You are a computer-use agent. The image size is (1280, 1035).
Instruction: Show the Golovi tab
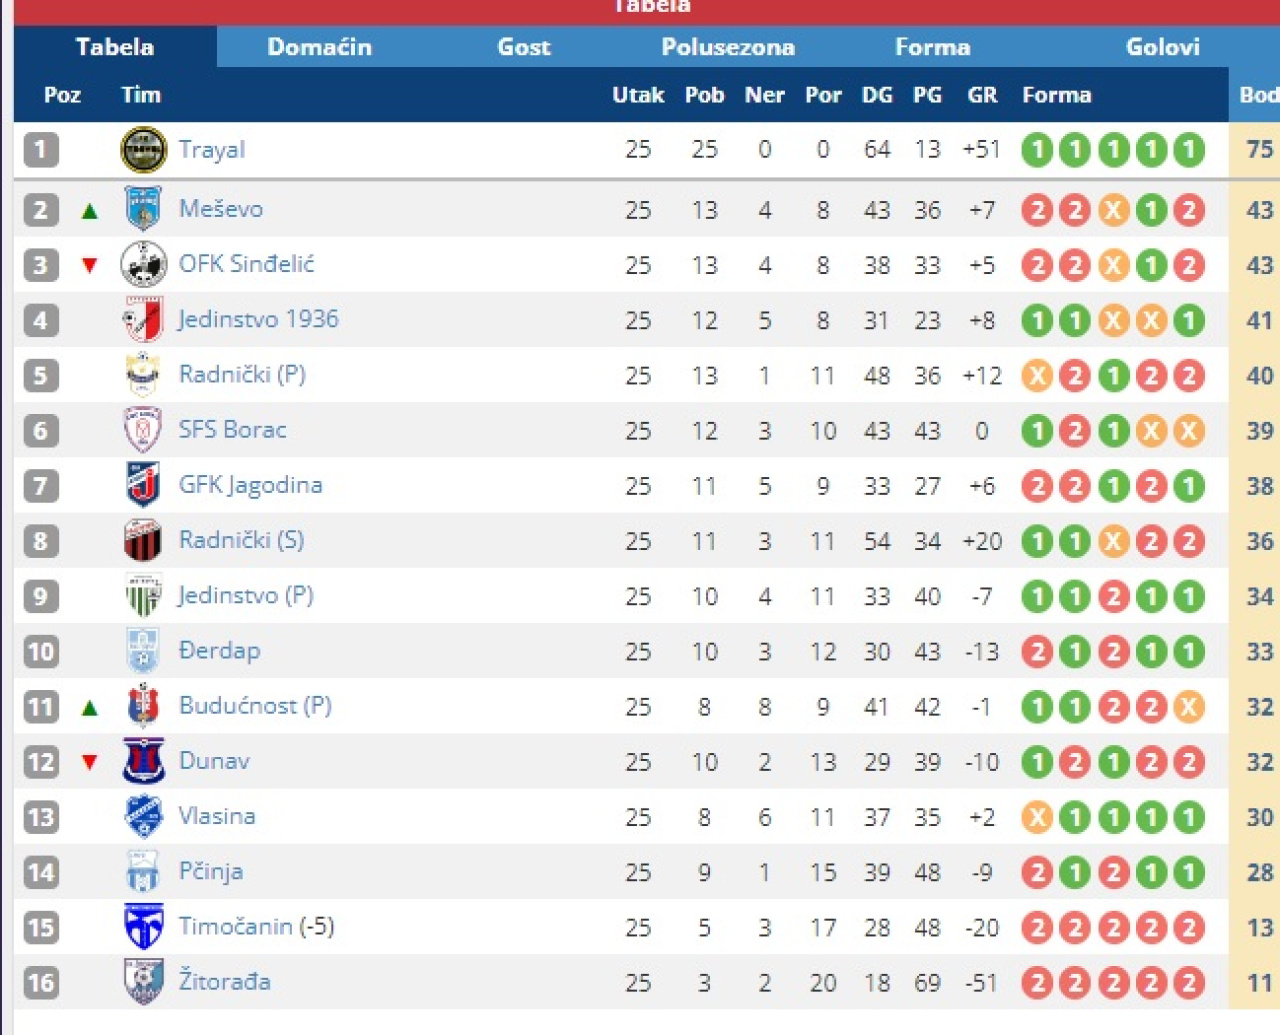pos(1162,47)
